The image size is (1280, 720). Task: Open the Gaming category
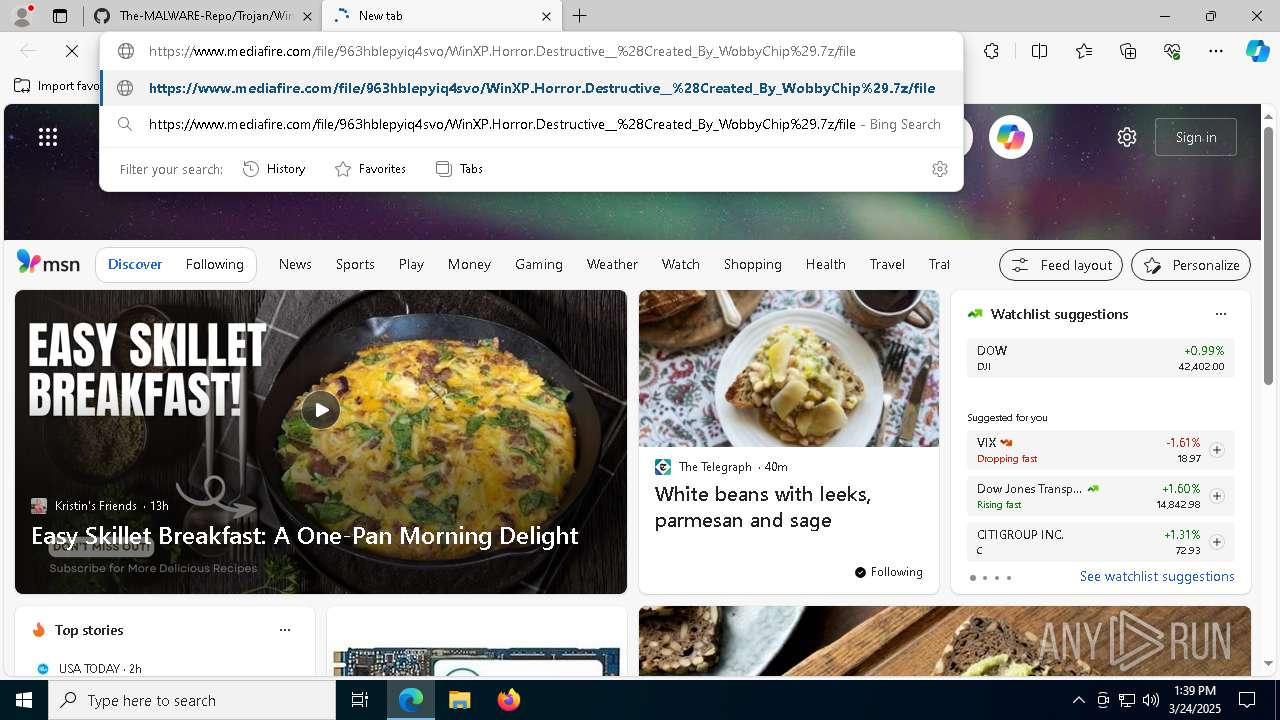click(x=539, y=264)
